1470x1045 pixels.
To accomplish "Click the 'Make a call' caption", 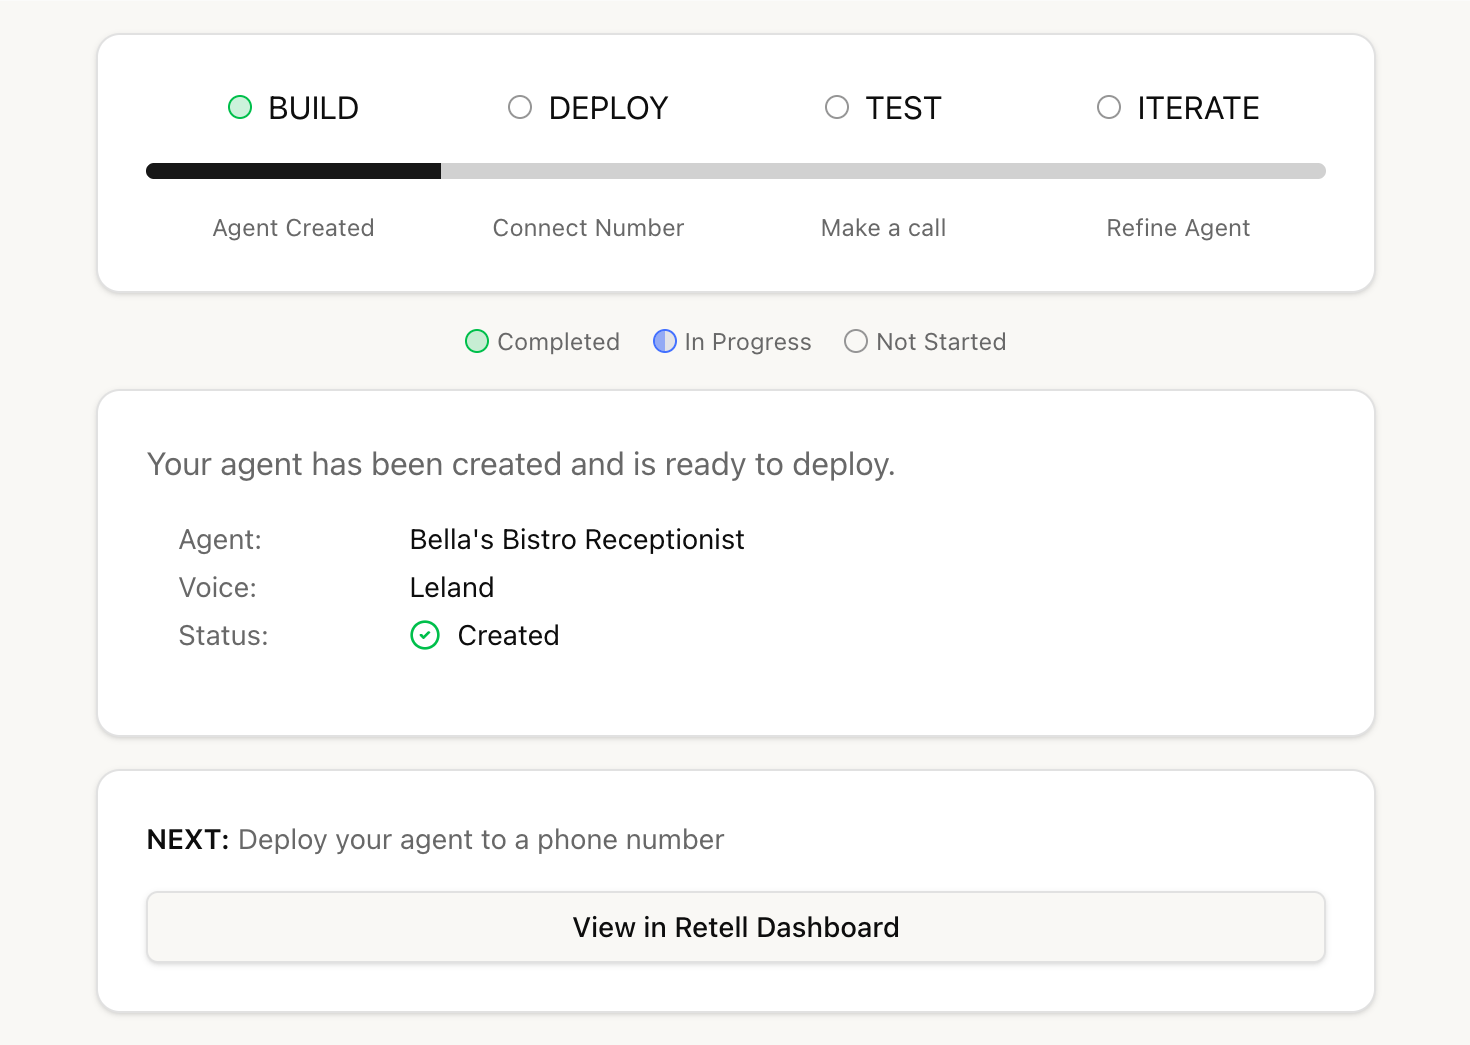I will (x=883, y=228).
